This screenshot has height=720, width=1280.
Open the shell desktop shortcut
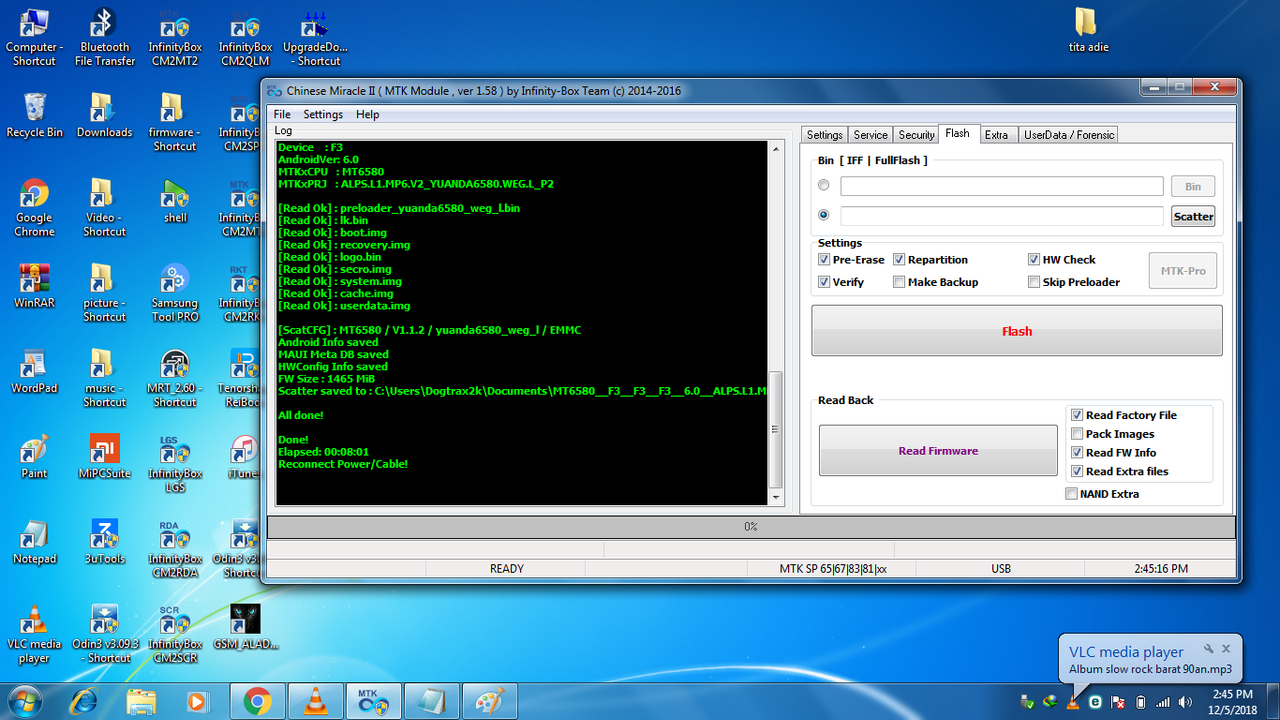175,201
